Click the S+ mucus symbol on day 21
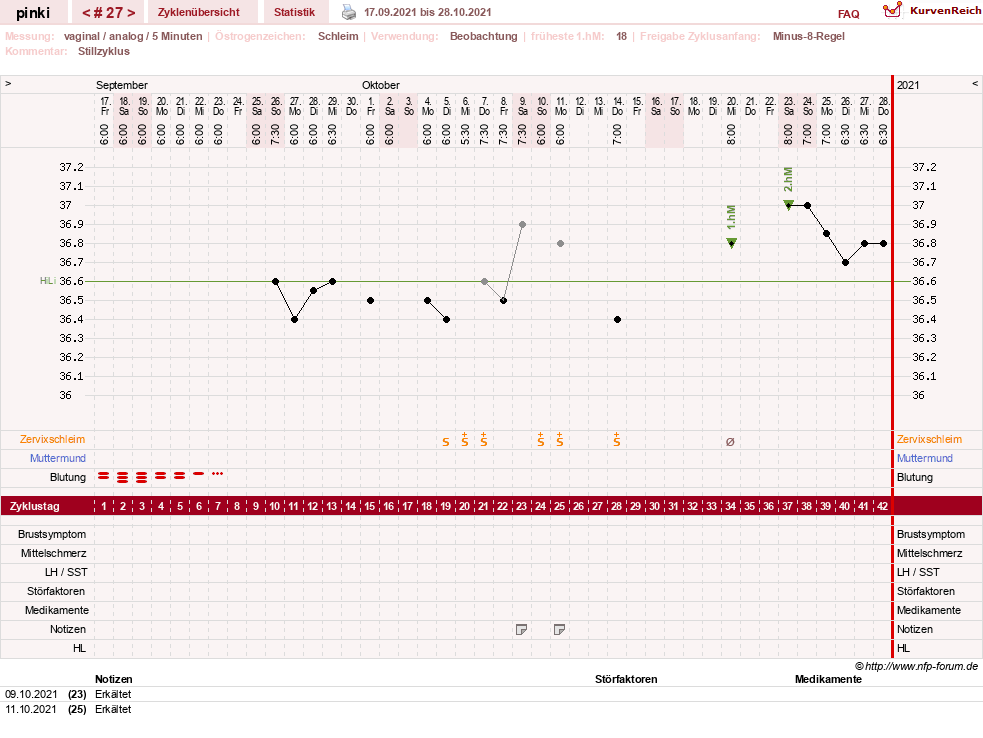 pos(484,440)
